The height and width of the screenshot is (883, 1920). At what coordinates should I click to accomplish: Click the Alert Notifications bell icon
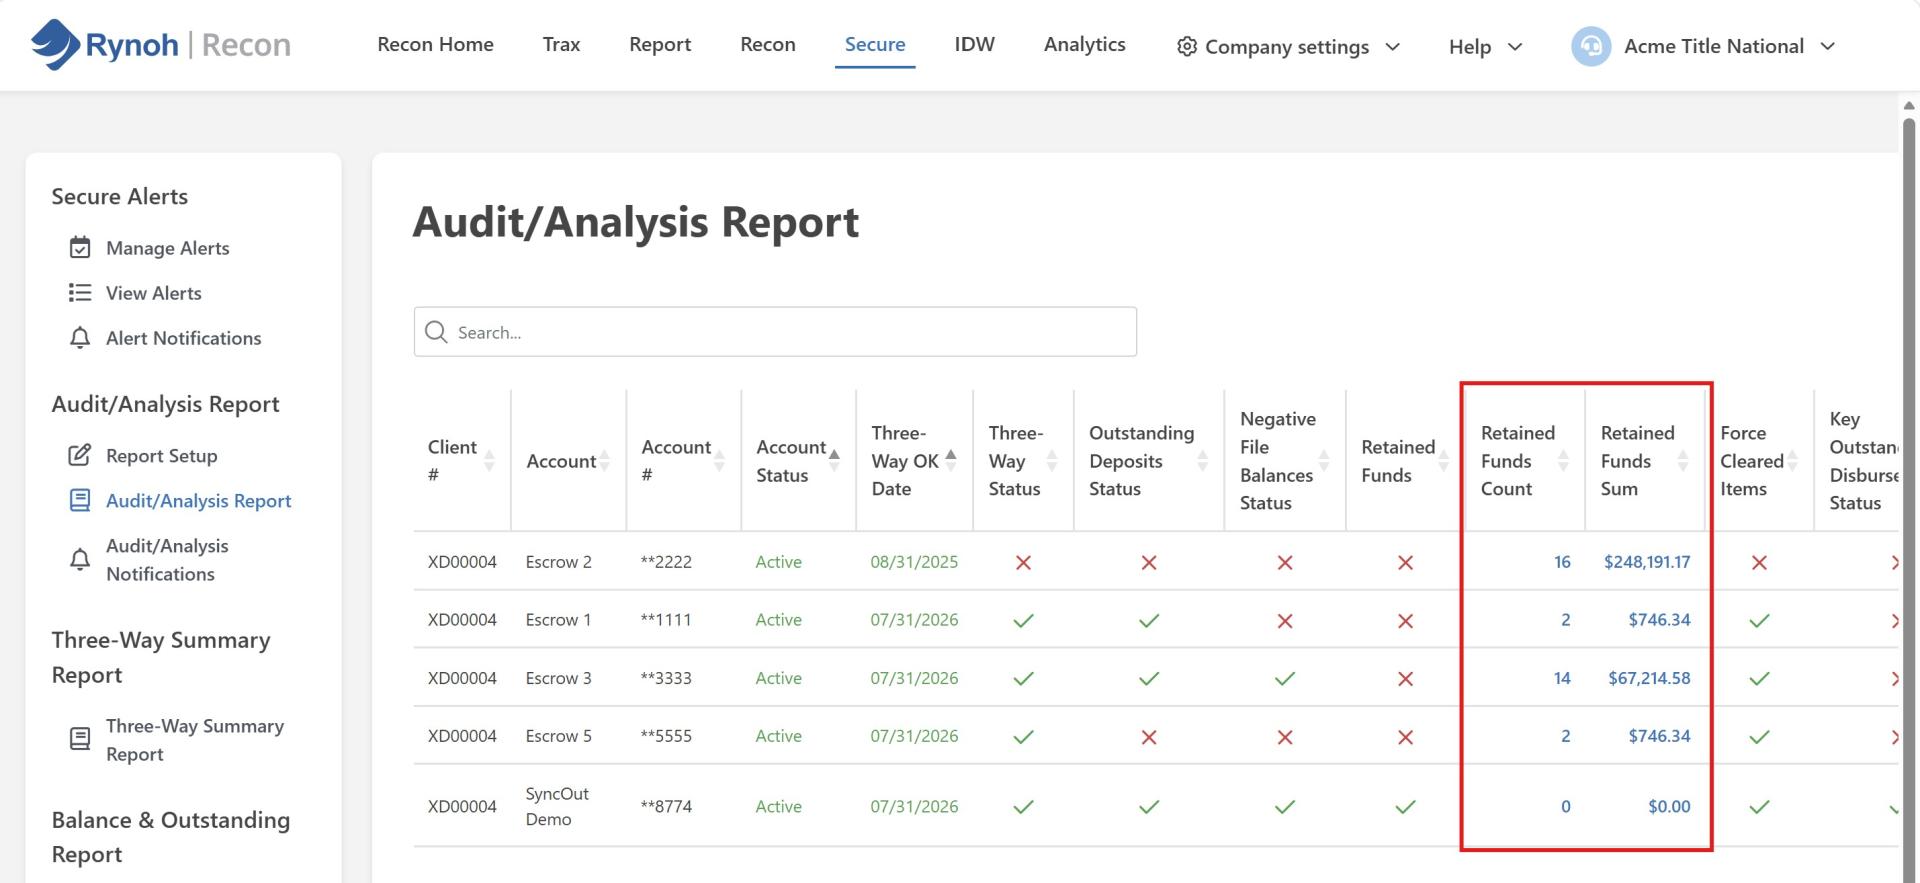click(80, 338)
